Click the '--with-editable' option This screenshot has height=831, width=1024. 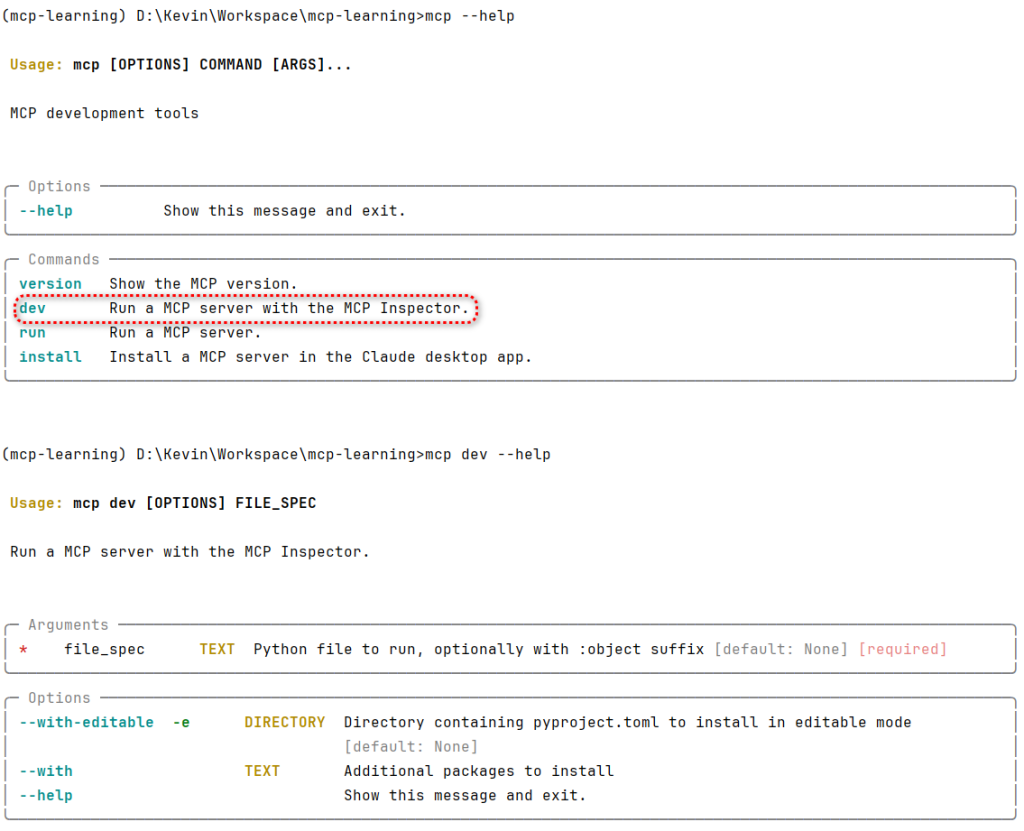86,723
